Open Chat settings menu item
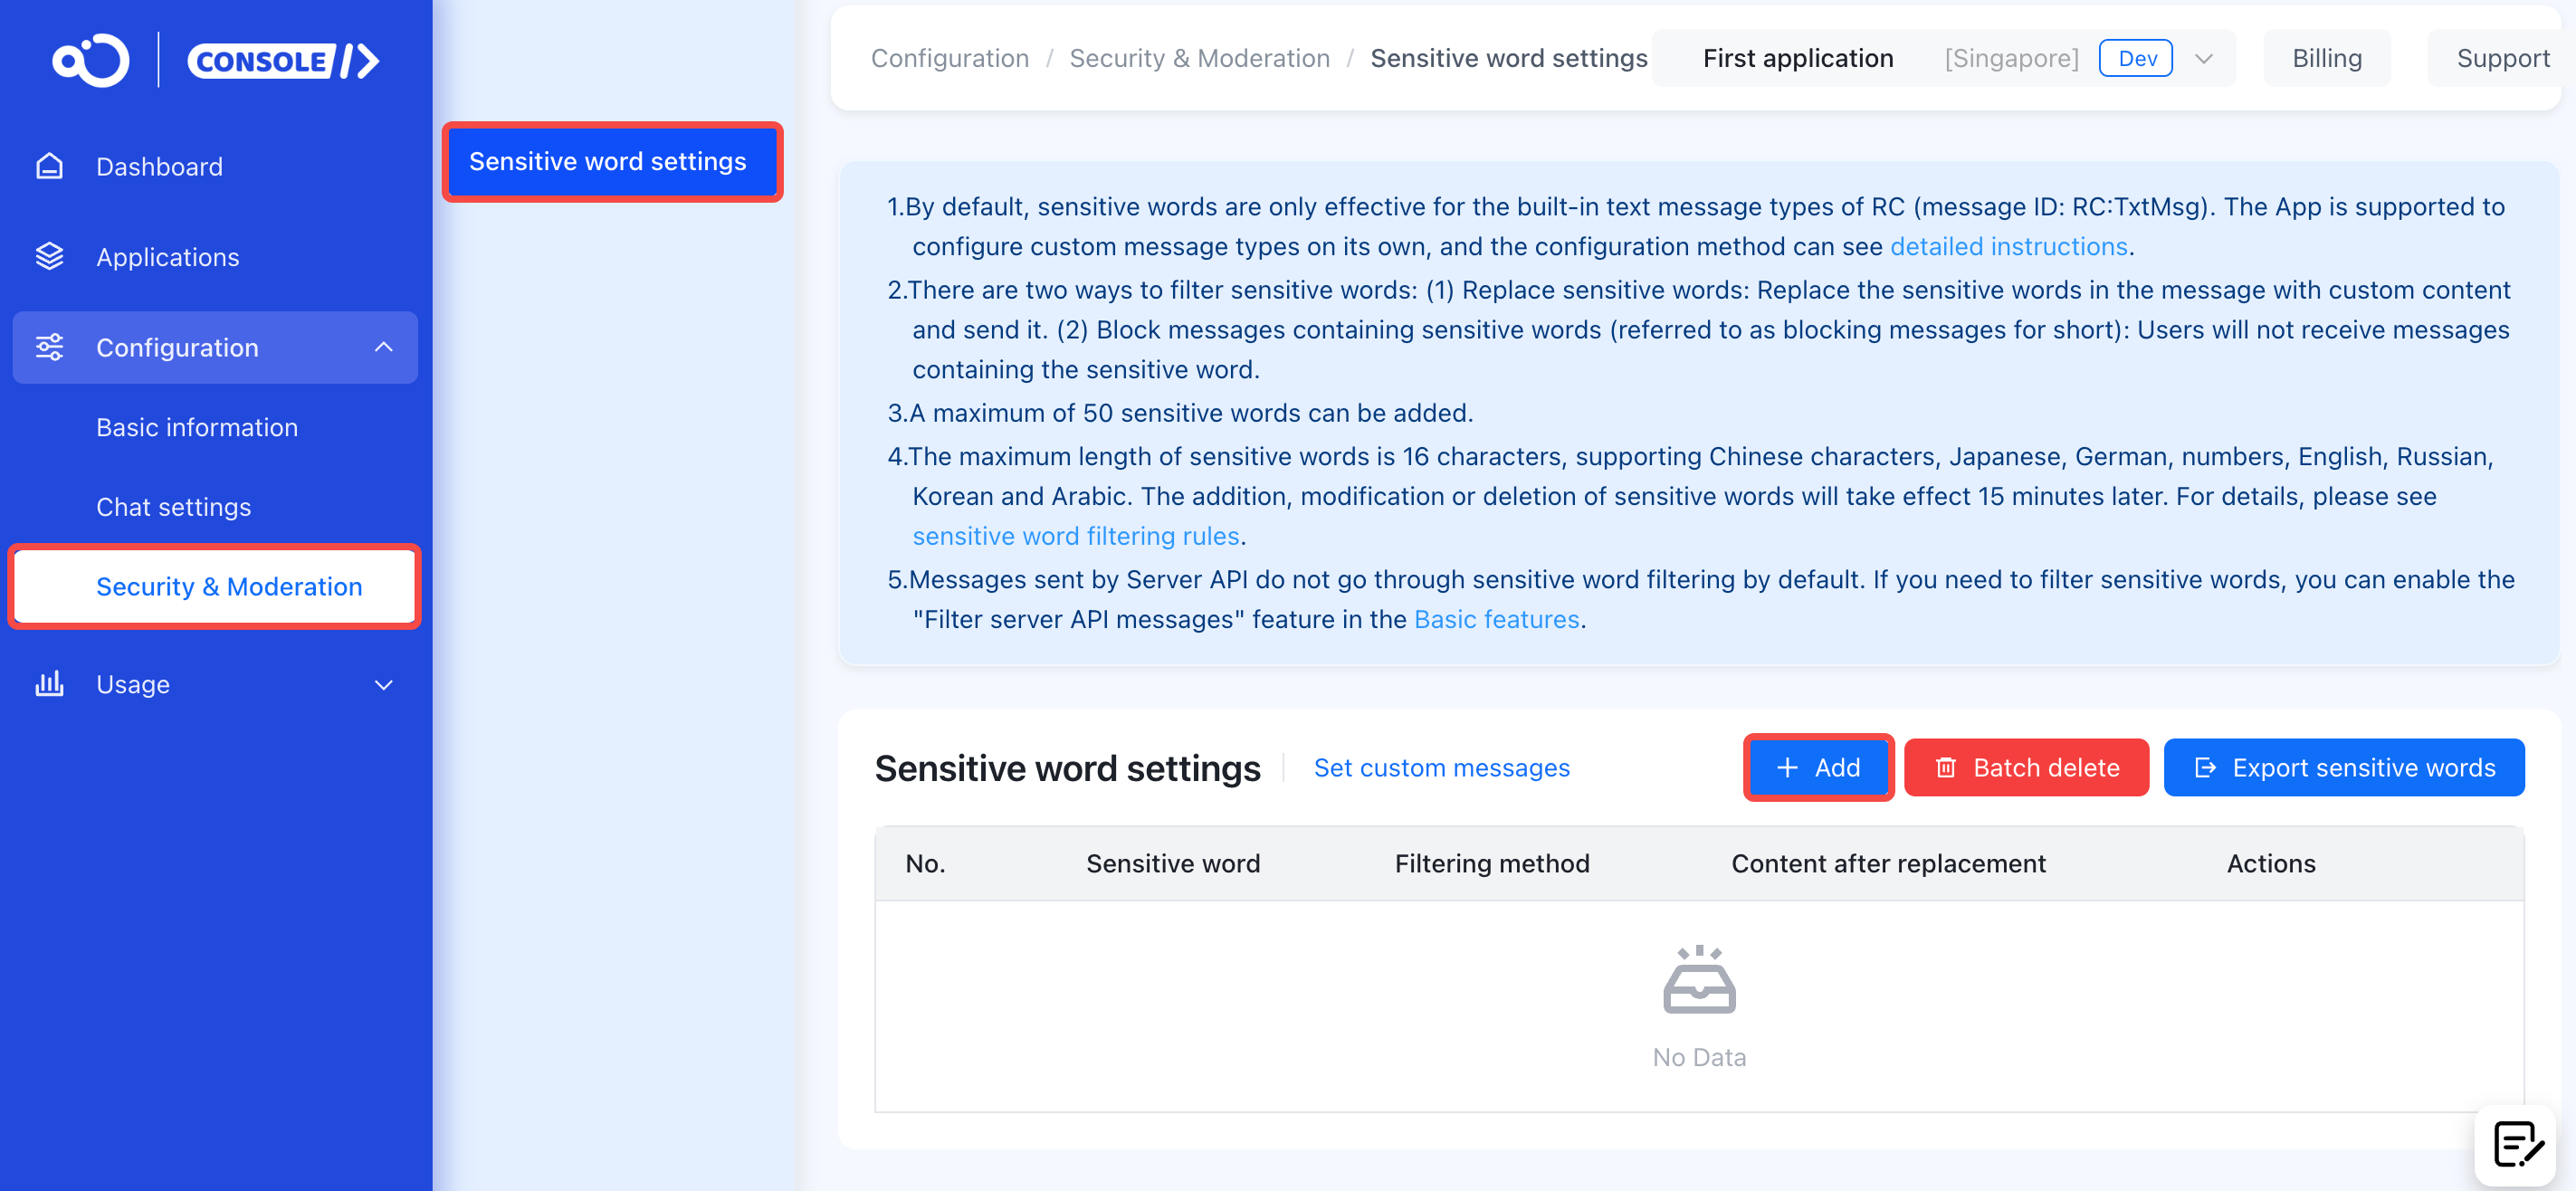The image size is (2576, 1191). pos(173,507)
